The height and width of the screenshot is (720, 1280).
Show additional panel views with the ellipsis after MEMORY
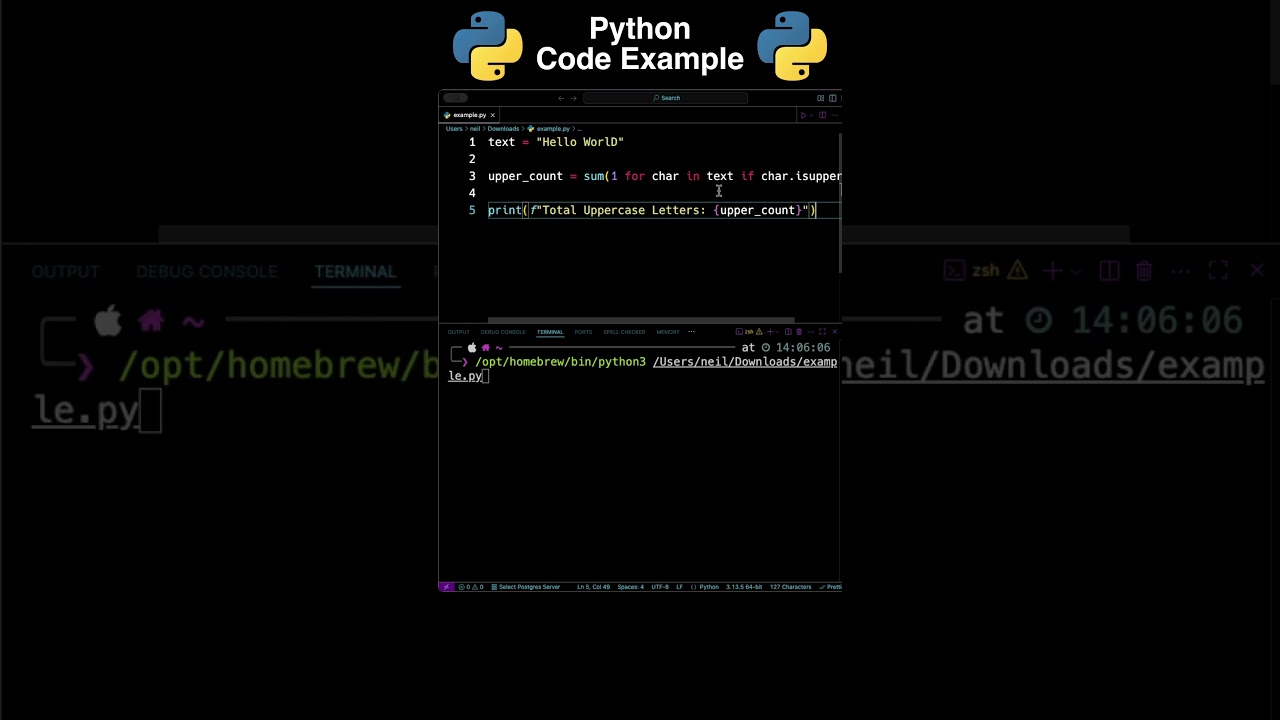(x=691, y=332)
